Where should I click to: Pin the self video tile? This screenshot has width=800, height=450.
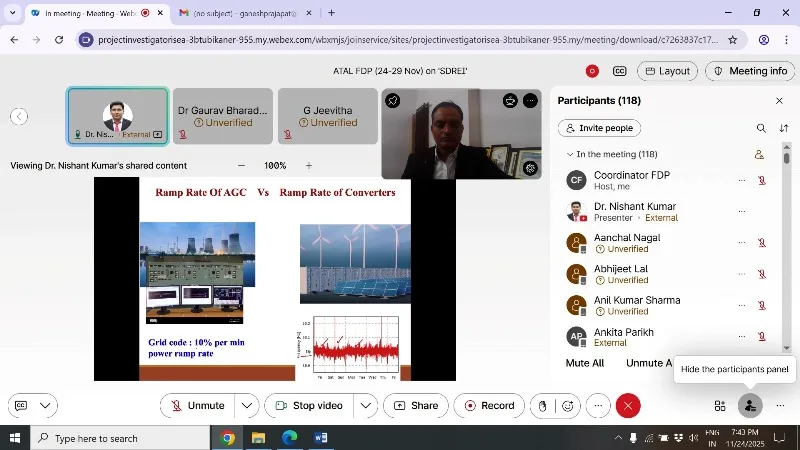click(x=394, y=101)
